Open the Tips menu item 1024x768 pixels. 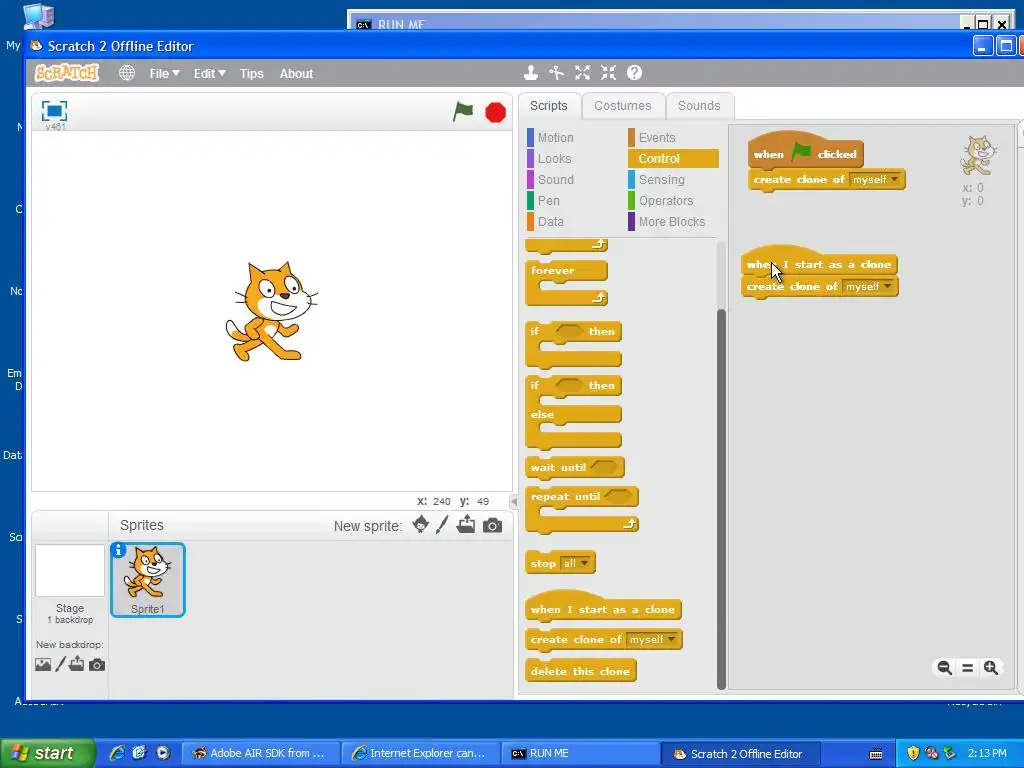click(251, 74)
